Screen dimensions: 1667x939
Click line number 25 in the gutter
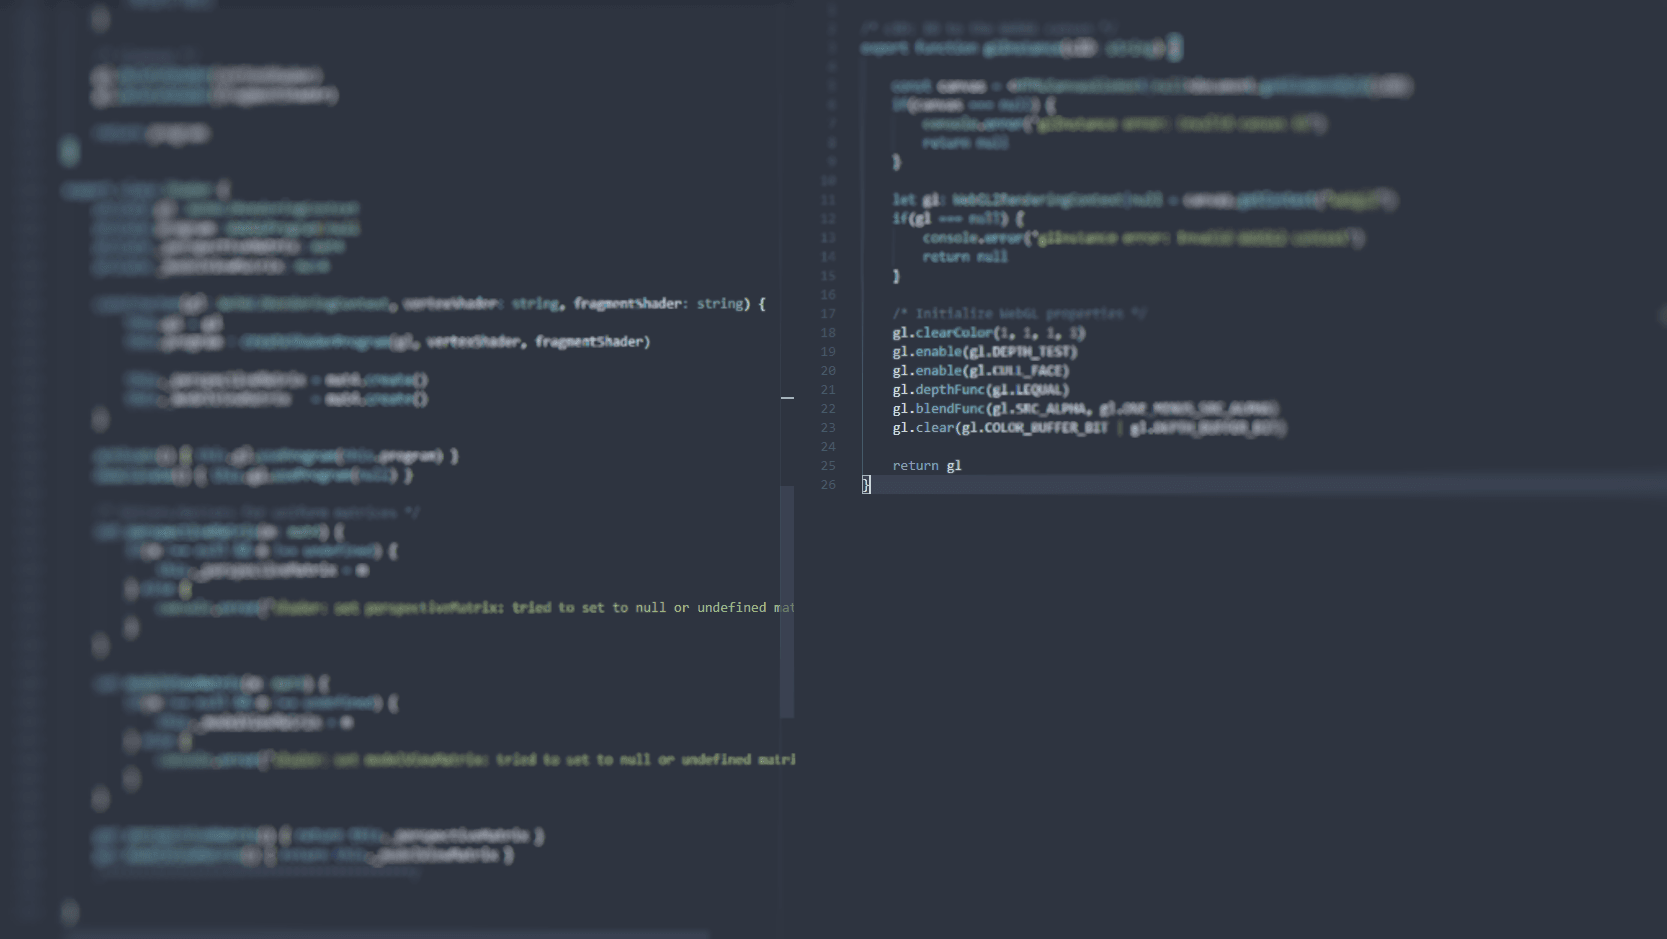coord(828,466)
